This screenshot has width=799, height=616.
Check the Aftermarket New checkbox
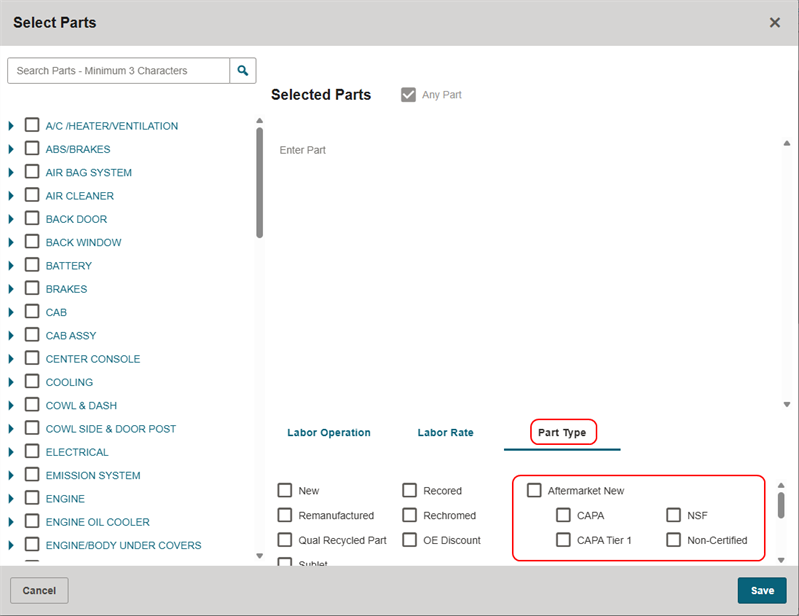pyautogui.click(x=534, y=490)
